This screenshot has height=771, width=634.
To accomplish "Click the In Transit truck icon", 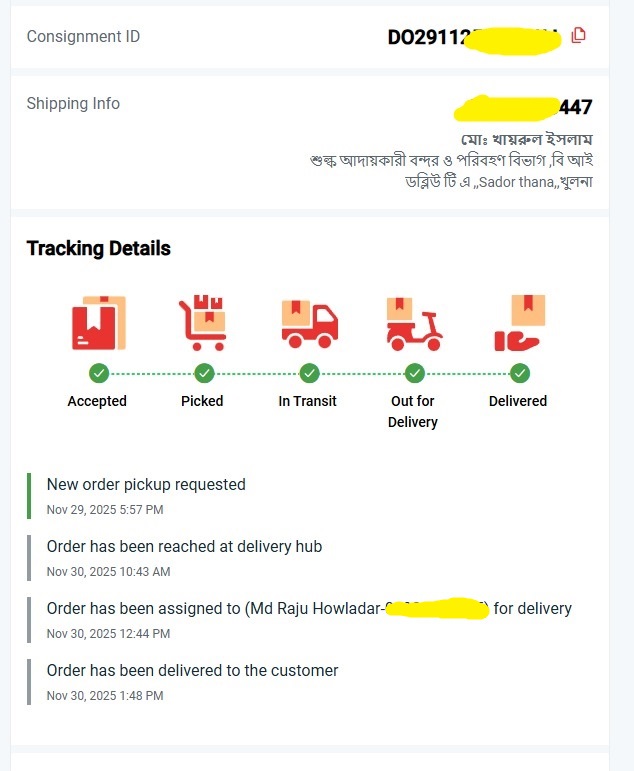I will click(x=309, y=323).
